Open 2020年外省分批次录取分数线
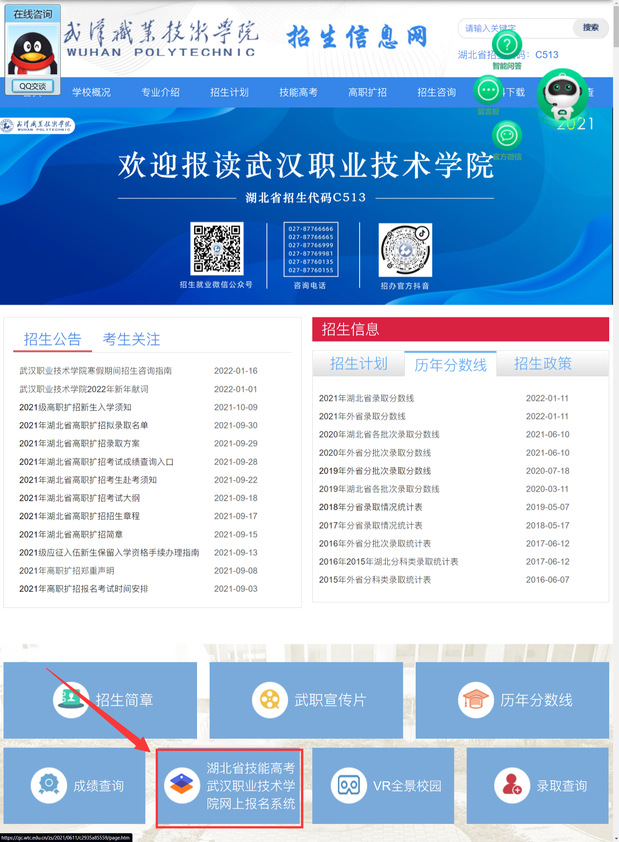Viewport: 619px width, 842px height. [x=375, y=453]
